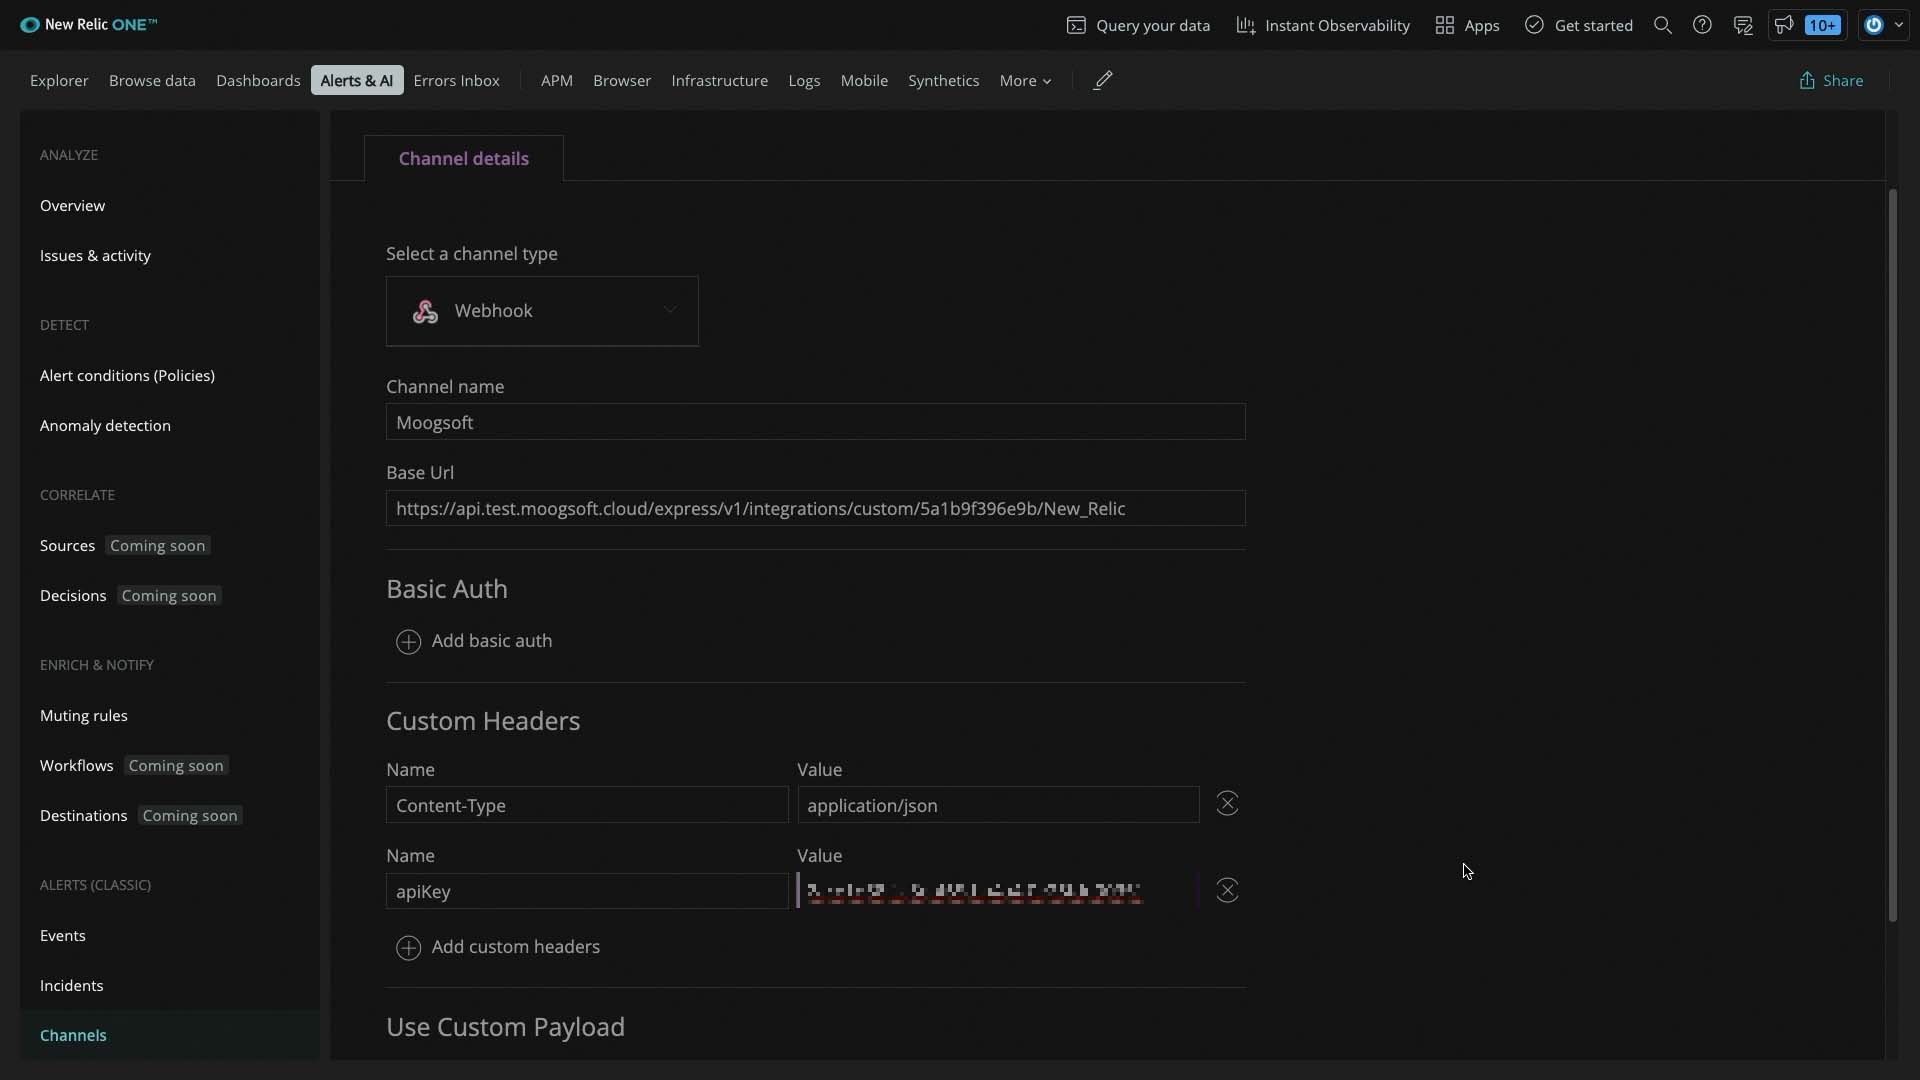Image resolution: width=1920 pixels, height=1080 pixels.
Task: Open Instant Observability
Action: (x=1323, y=25)
